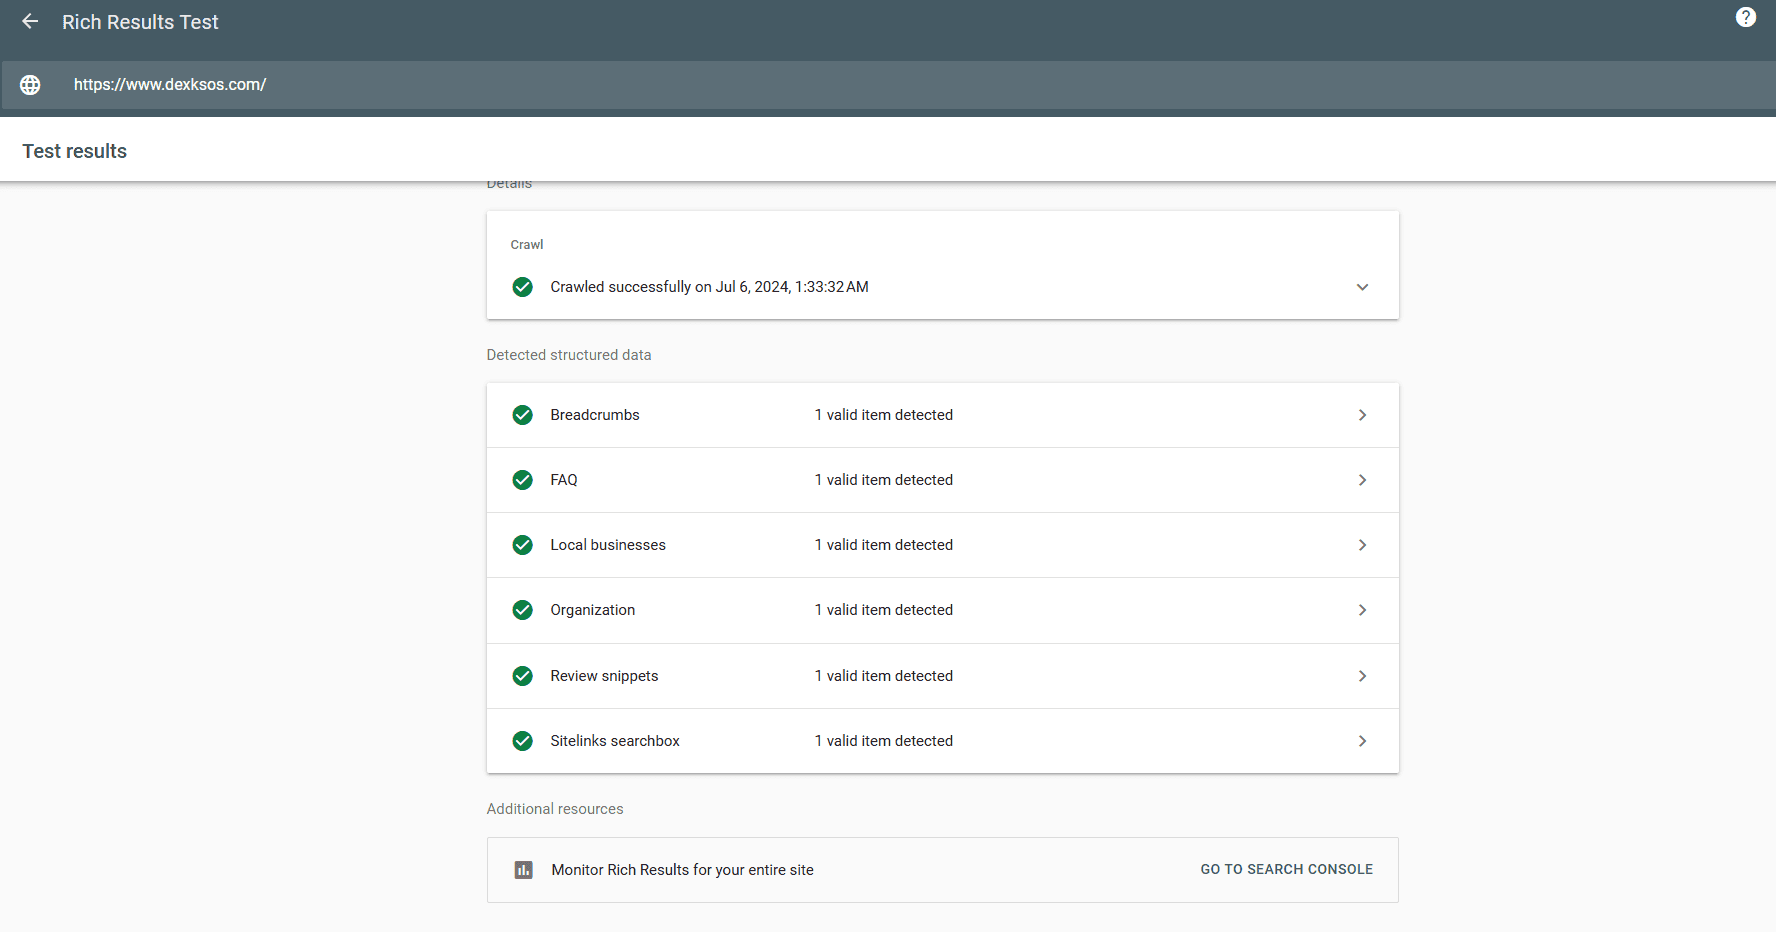Open Local businesses details chevron
Viewport: 1776px width, 932px height.
coord(1362,545)
